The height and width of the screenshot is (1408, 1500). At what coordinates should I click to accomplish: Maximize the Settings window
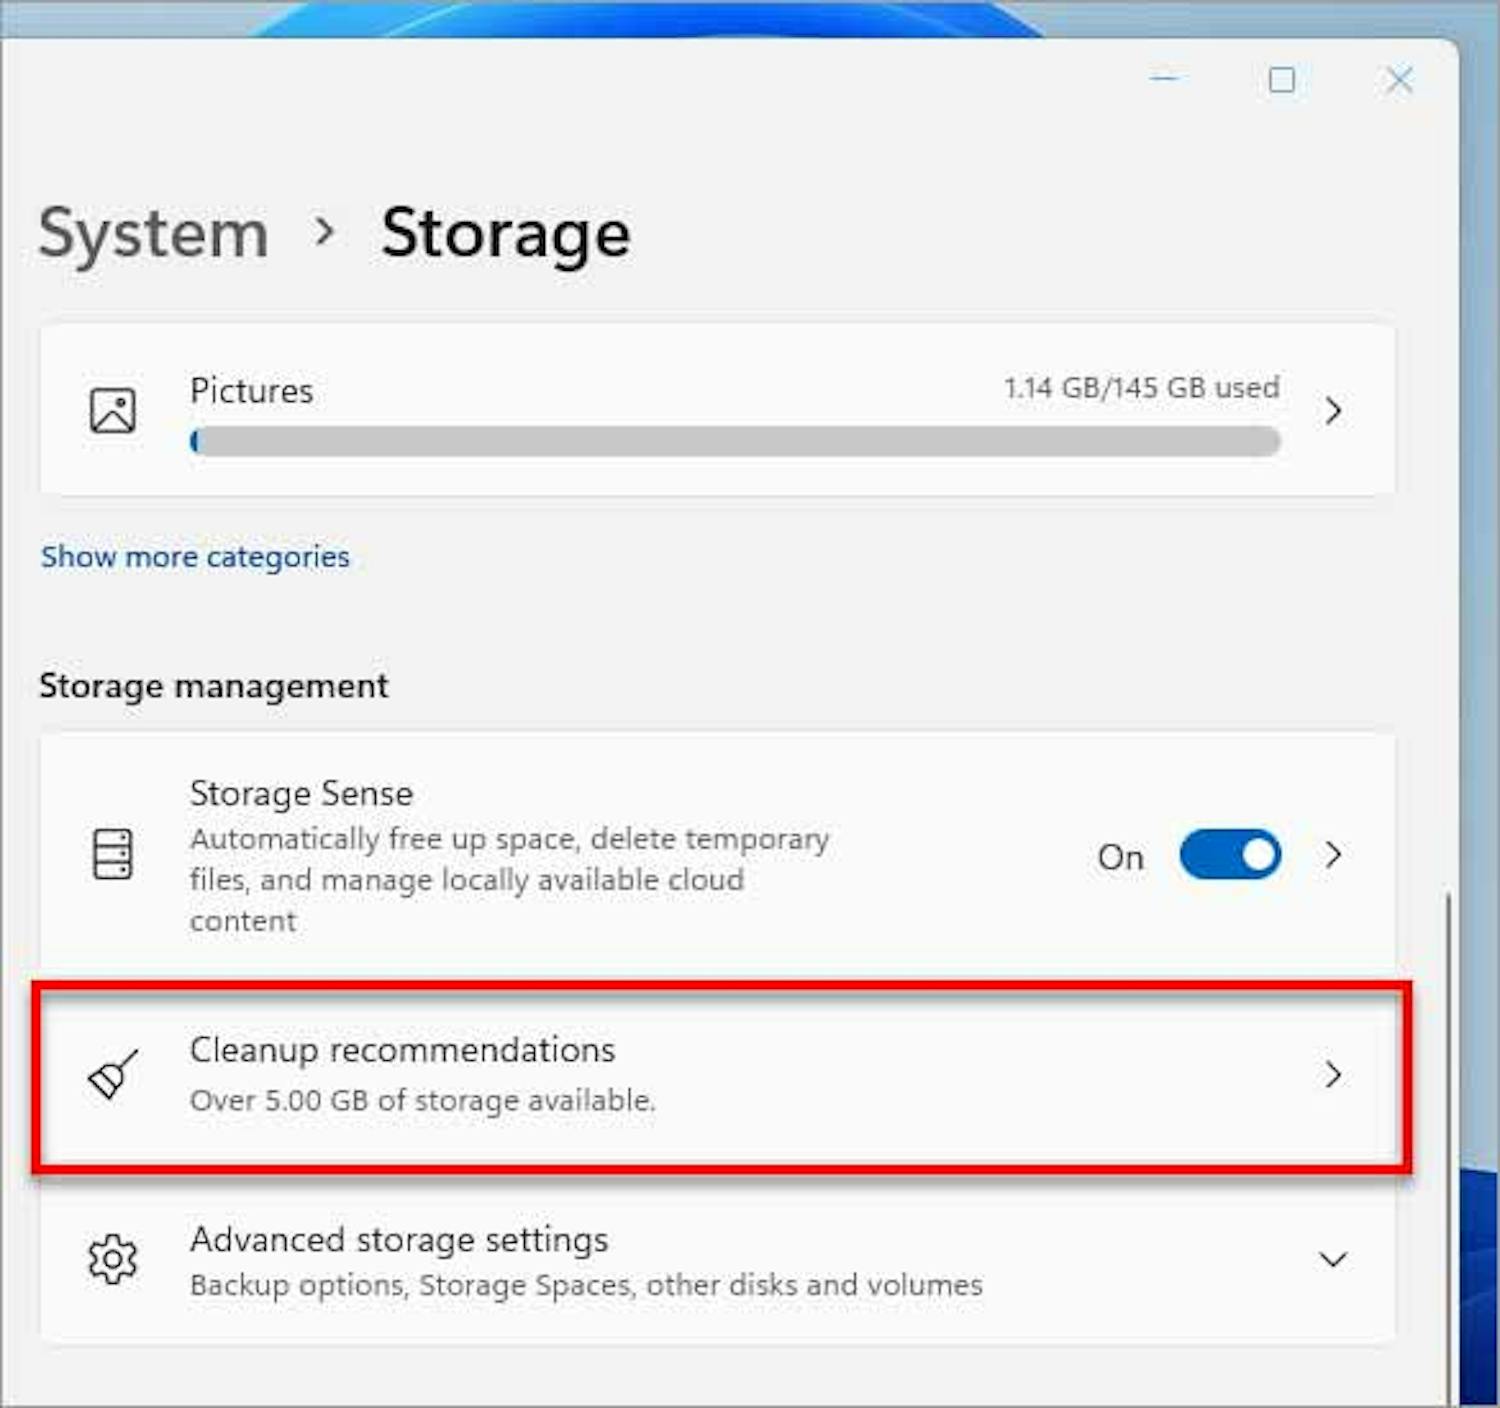[1281, 80]
